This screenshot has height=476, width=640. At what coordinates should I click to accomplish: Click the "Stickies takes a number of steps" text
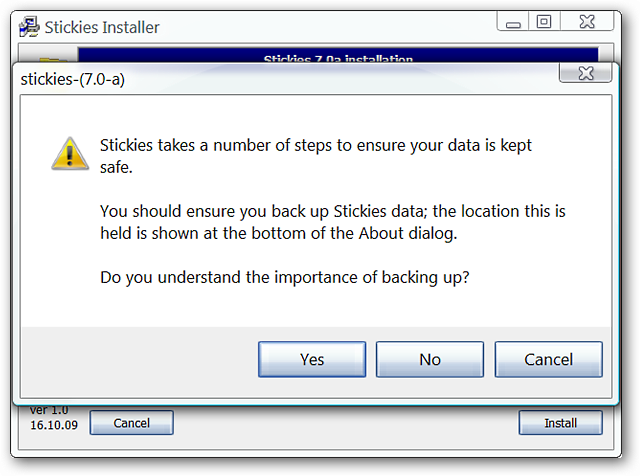click(x=316, y=156)
